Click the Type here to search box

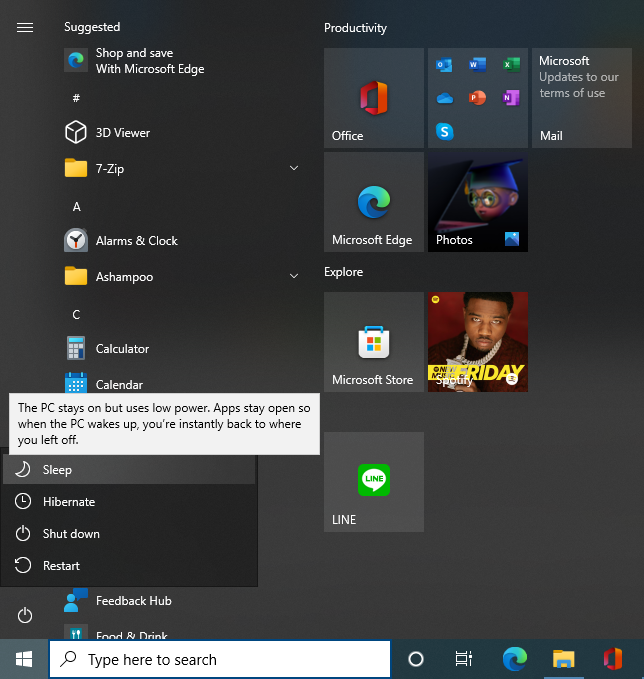(220, 659)
